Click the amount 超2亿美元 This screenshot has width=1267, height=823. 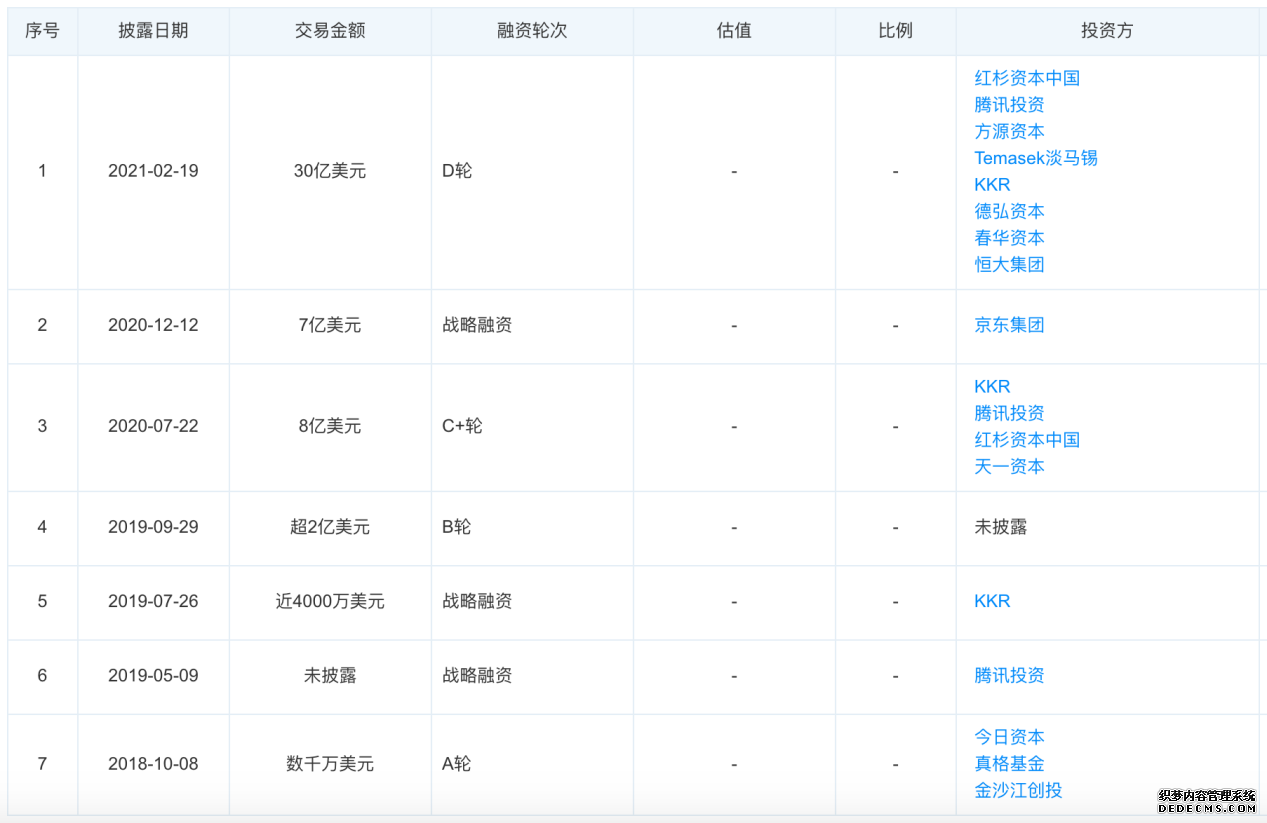click(x=330, y=527)
